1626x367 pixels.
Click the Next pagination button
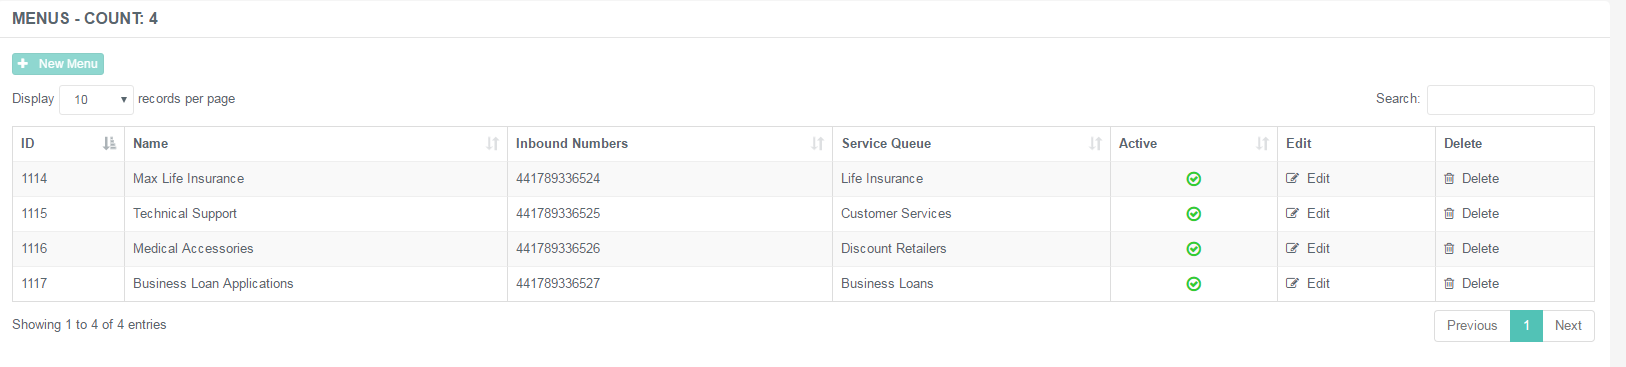(x=1568, y=326)
